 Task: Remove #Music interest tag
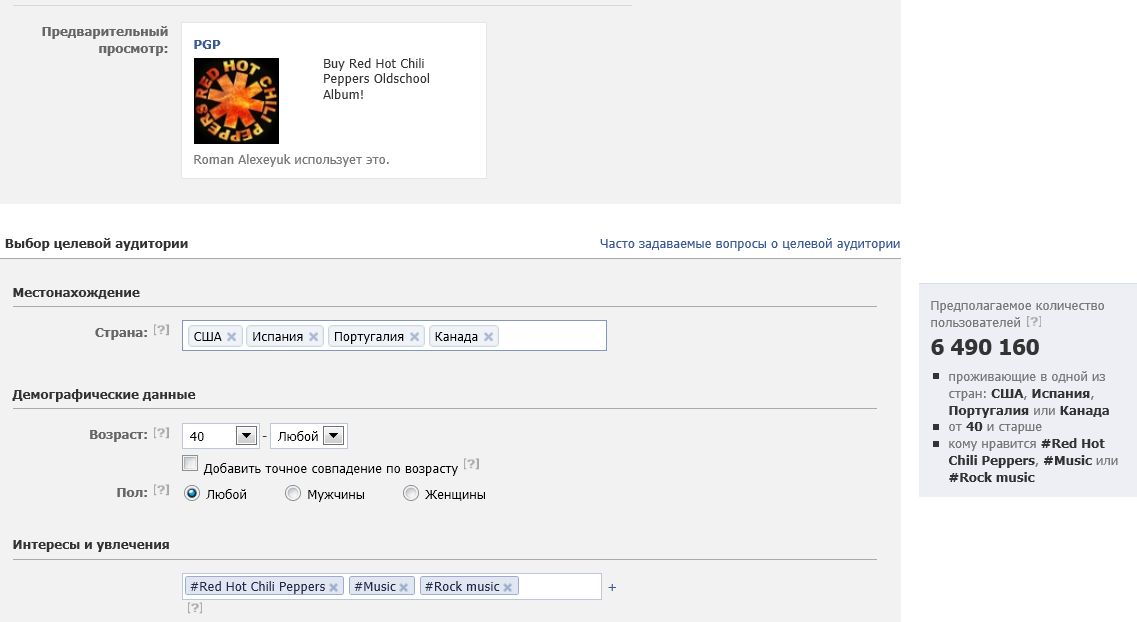(x=404, y=587)
